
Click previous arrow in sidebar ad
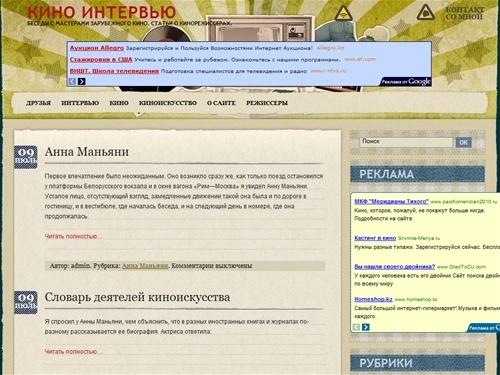pyautogui.click(x=356, y=327)
